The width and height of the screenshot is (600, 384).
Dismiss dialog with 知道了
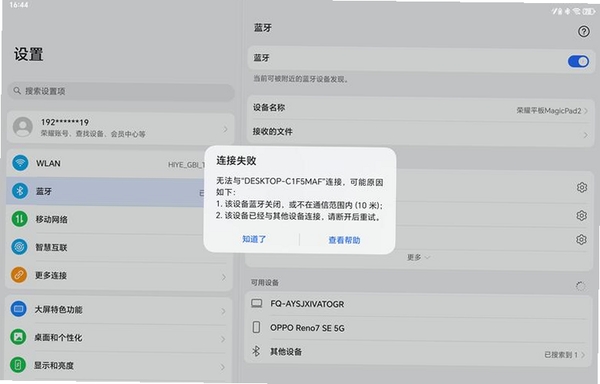pos(254,239)
